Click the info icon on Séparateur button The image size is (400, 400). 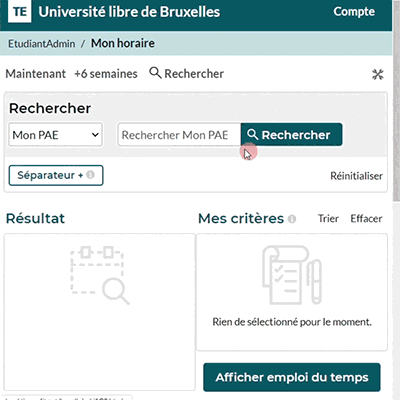90,175
